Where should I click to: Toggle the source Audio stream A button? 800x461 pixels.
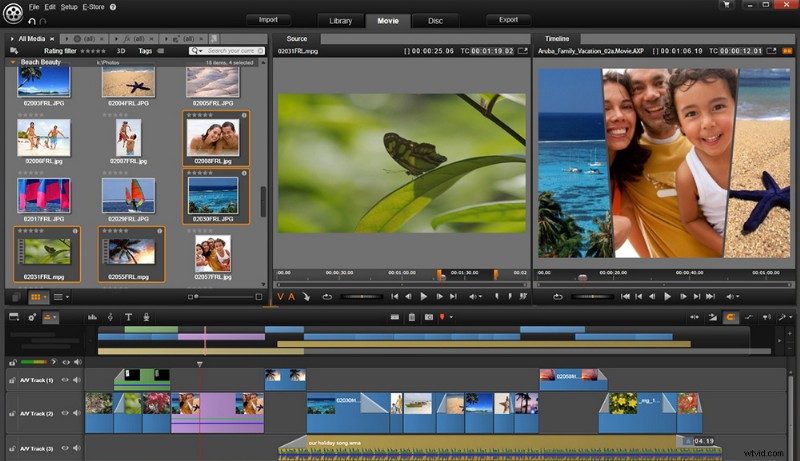[x=292, y=297]
